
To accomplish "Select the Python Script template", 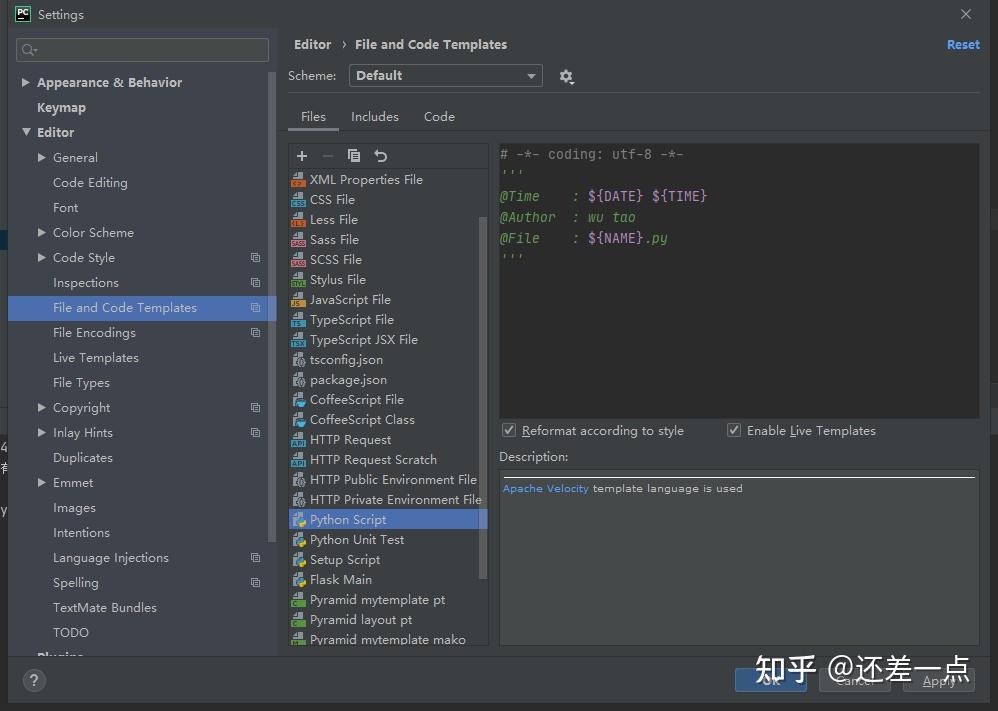I will tap(388, 519).
